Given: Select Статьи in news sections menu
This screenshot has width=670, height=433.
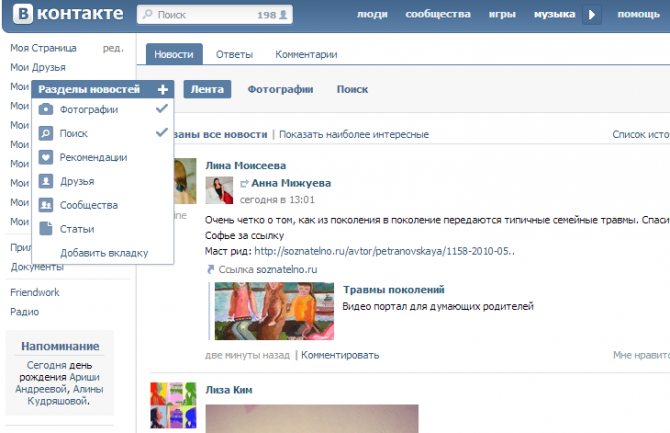Looking at the screenshot, I should [x=103, y=229].
